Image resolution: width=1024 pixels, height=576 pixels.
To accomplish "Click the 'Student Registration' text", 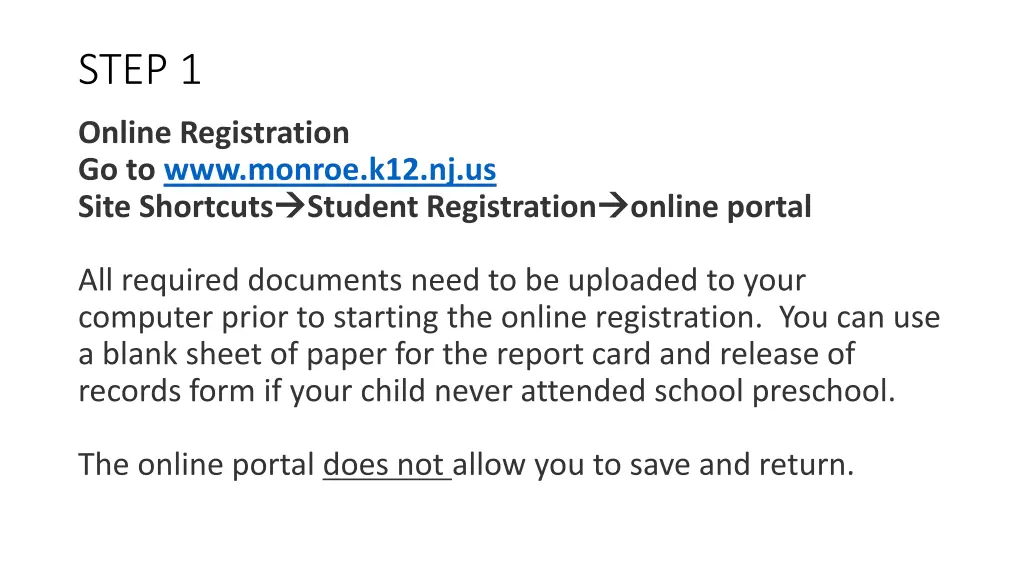I will 452,207.
